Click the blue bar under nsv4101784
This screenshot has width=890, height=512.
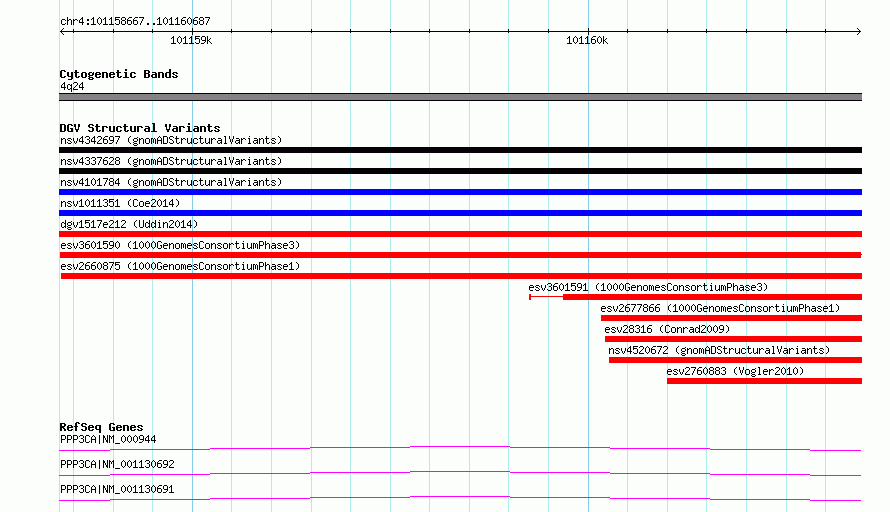[460, 192]
